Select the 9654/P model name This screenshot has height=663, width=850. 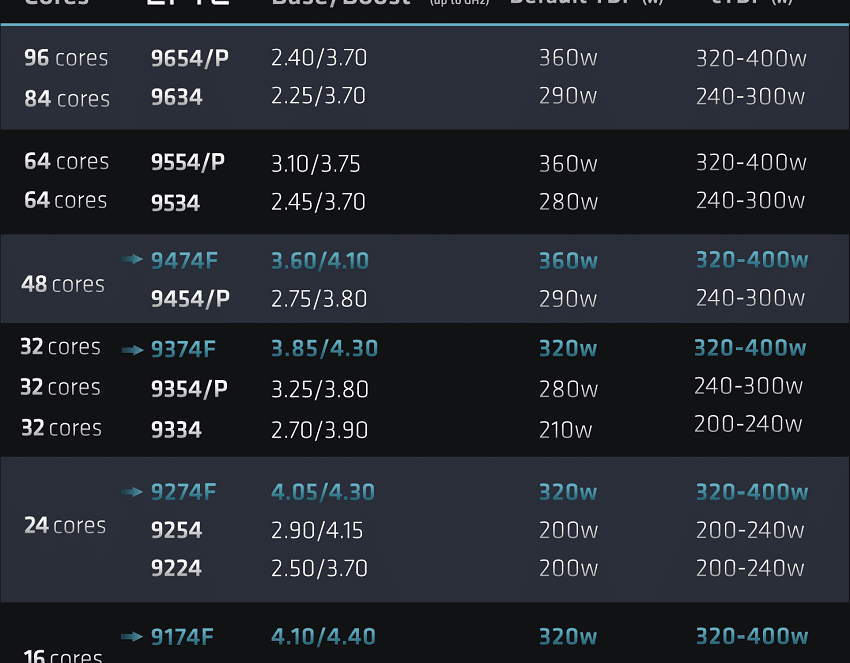pos(190,58)
